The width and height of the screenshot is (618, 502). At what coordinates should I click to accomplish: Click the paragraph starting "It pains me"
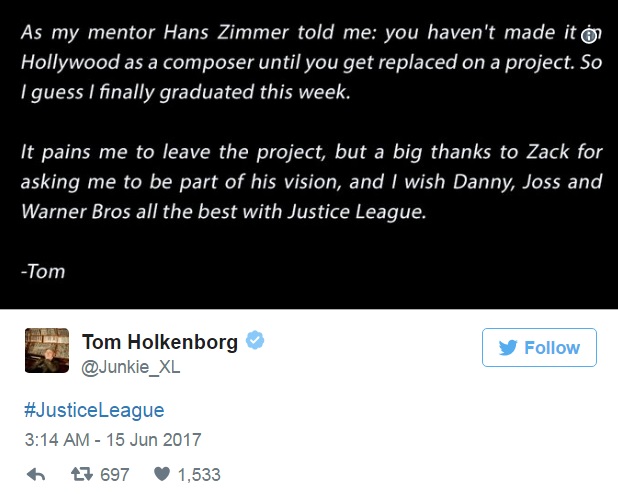click(x=311, y=182)
